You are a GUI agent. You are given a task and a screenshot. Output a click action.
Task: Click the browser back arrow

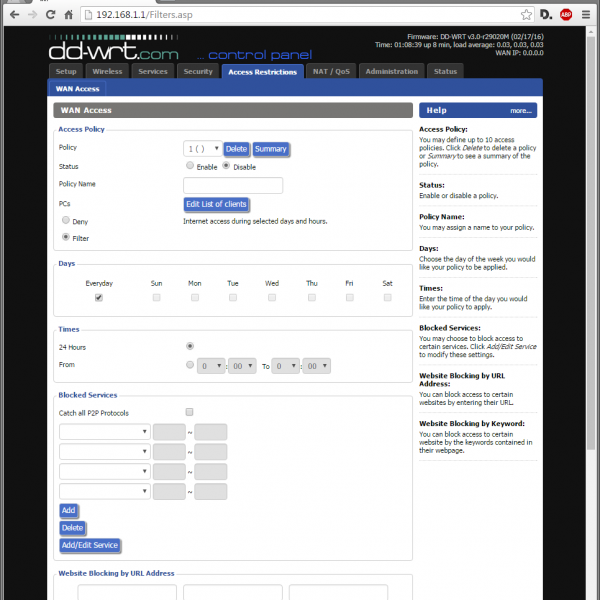(x=12, y=15)
